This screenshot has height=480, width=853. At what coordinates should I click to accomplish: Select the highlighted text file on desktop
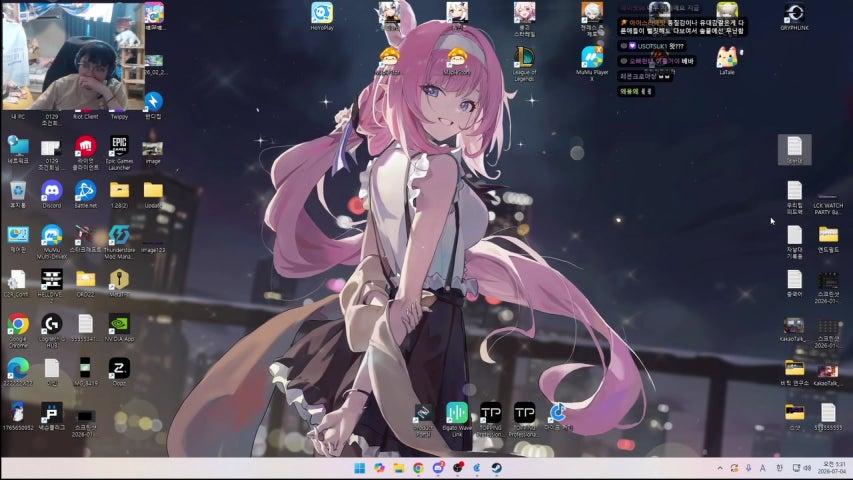[x=794, y=150]
